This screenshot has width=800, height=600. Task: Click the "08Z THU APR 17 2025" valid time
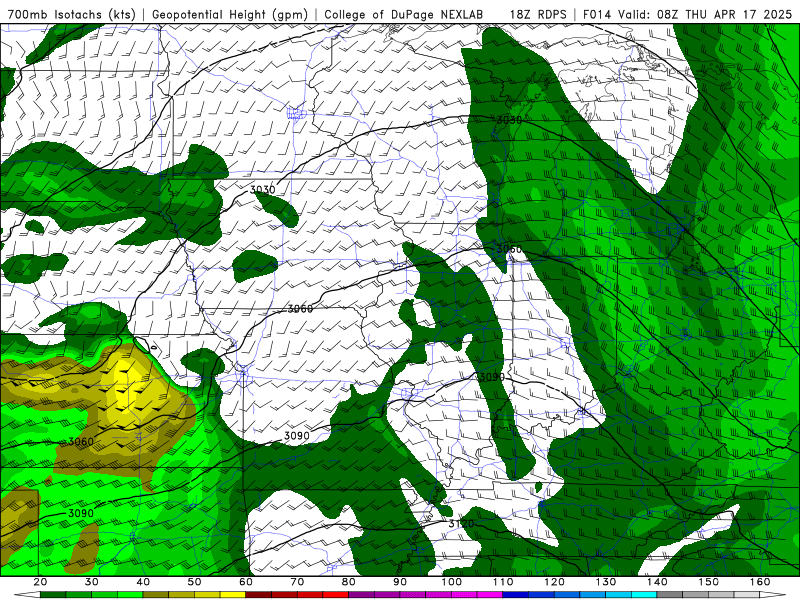coord(724,14)
